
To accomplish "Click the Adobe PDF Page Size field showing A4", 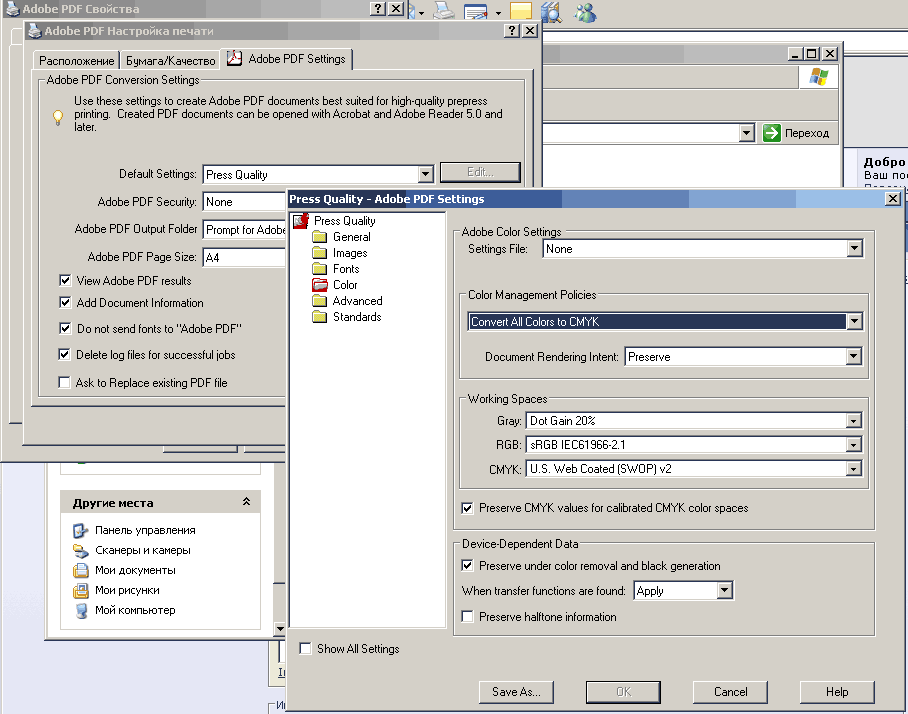I will 244,258.
